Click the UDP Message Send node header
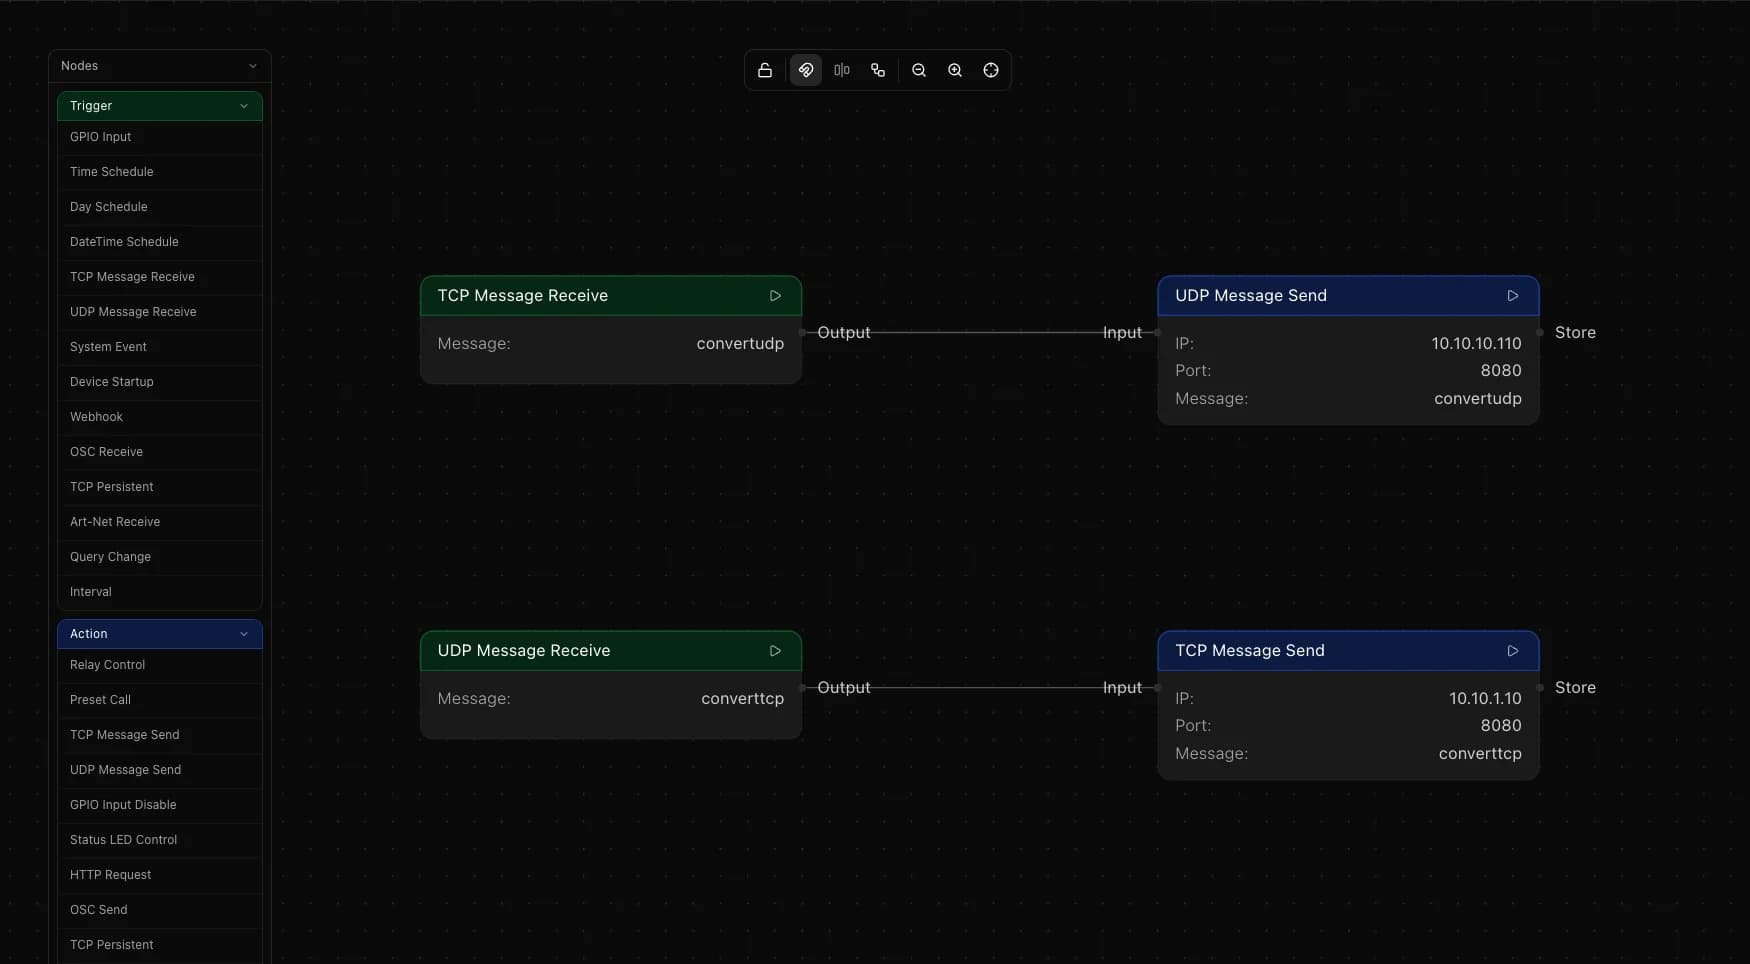This screenshot has height=964, width=1750. 1348,296
